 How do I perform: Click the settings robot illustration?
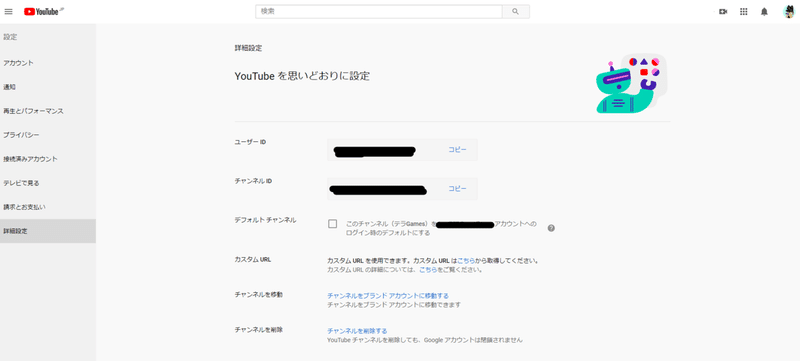pyautogui.click(x=631, y=83)
